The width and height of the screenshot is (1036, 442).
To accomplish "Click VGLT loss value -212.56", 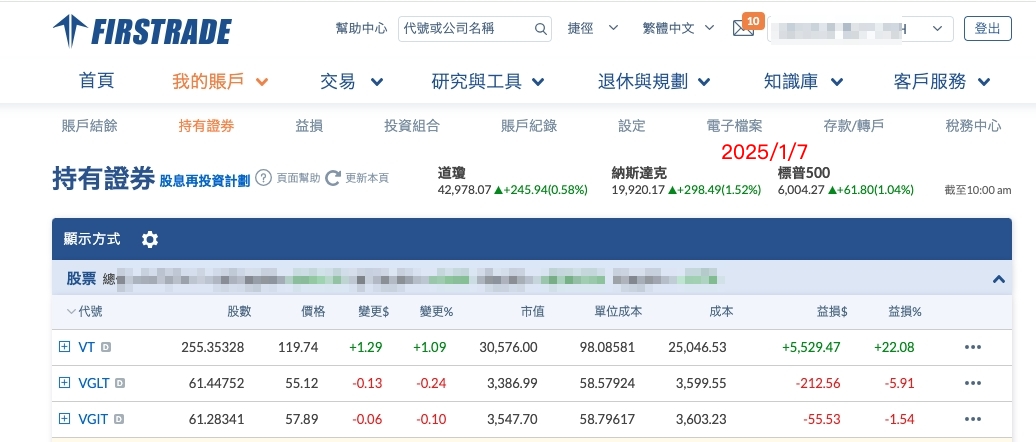I will click(x=818, y=383).
